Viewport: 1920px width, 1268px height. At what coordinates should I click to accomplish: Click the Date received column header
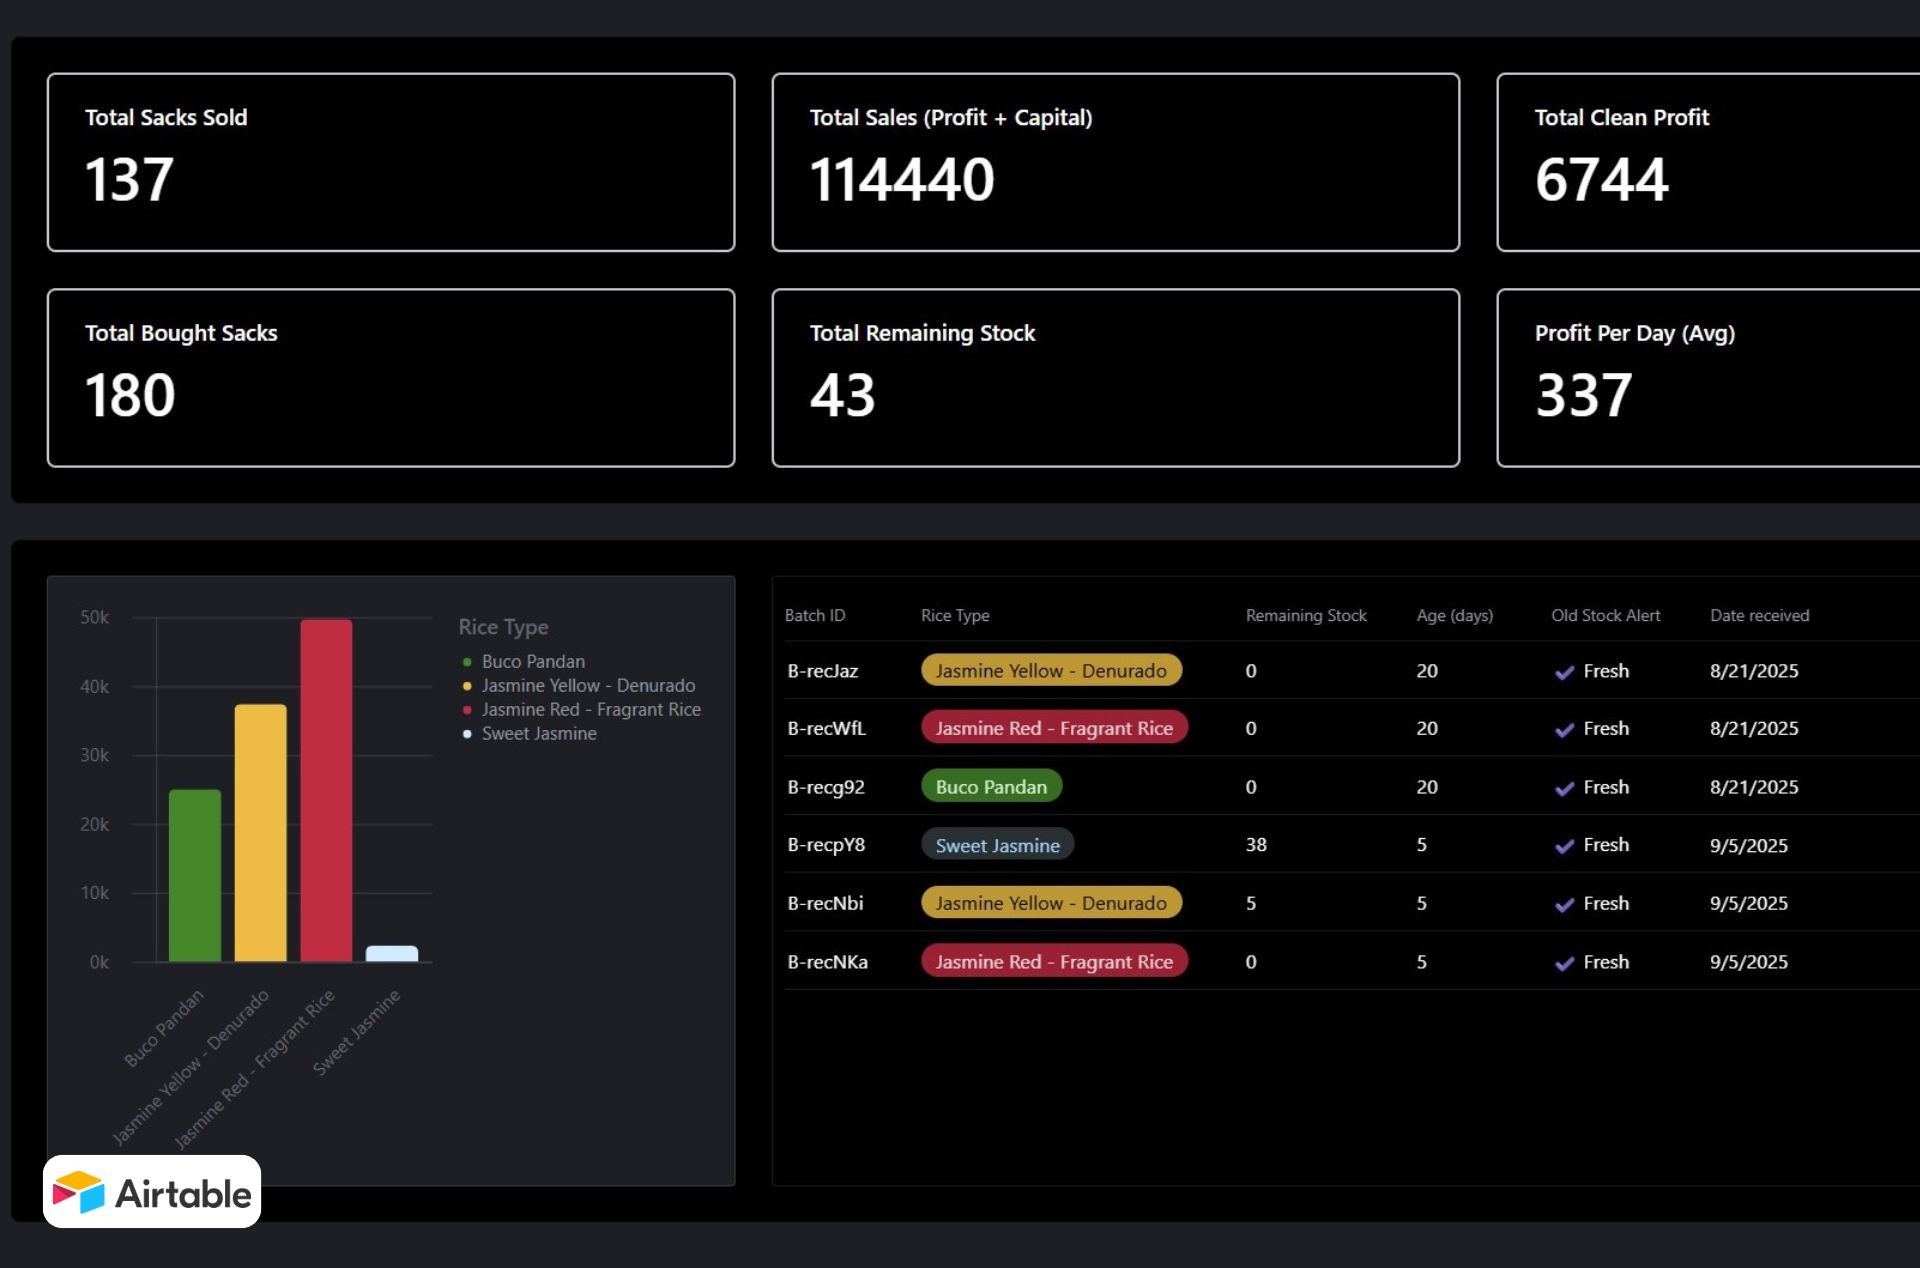(x=1759, y=616)
